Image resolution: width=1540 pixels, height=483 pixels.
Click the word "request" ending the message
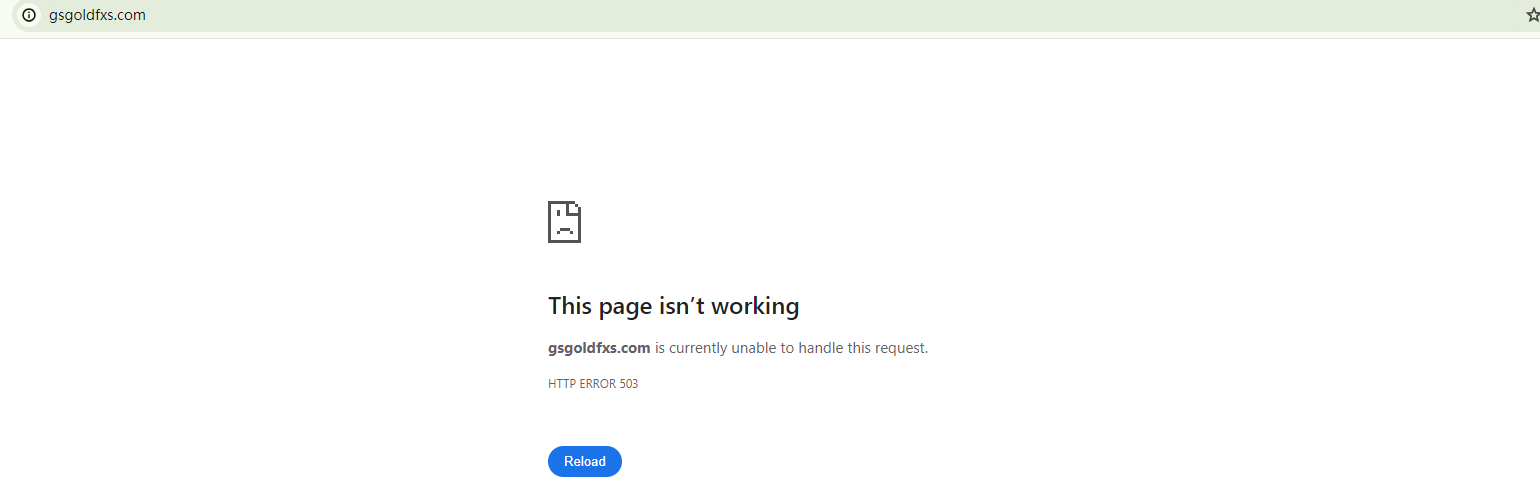[x=900, y=349]
